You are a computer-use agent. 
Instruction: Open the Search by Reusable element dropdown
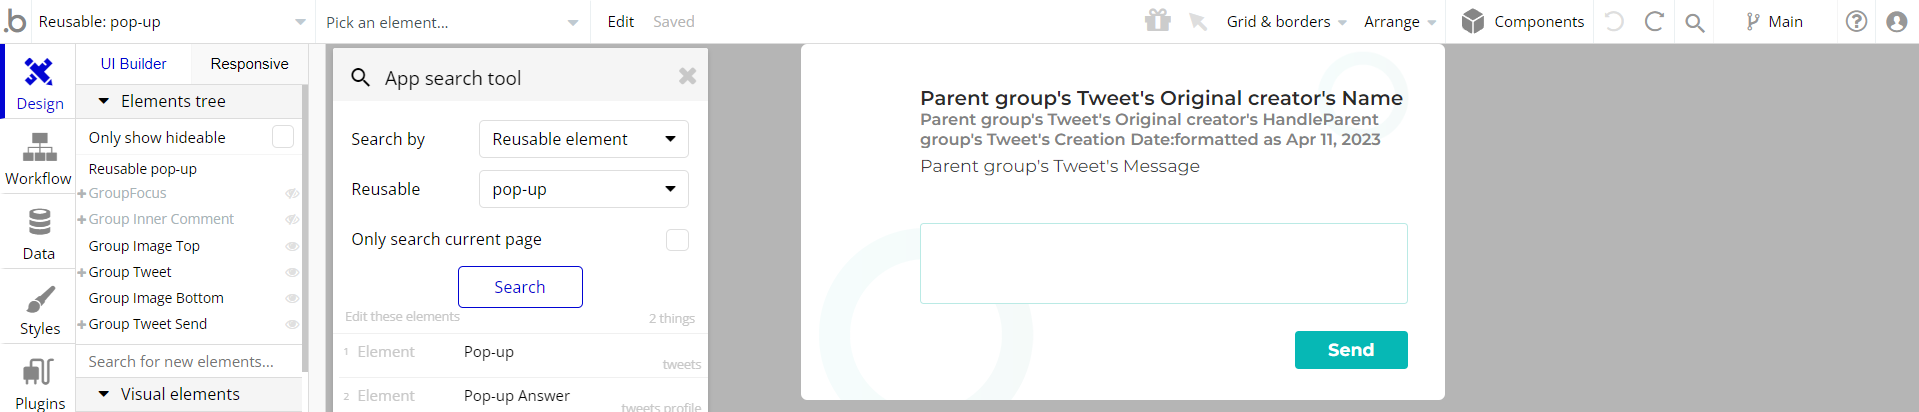584,139
